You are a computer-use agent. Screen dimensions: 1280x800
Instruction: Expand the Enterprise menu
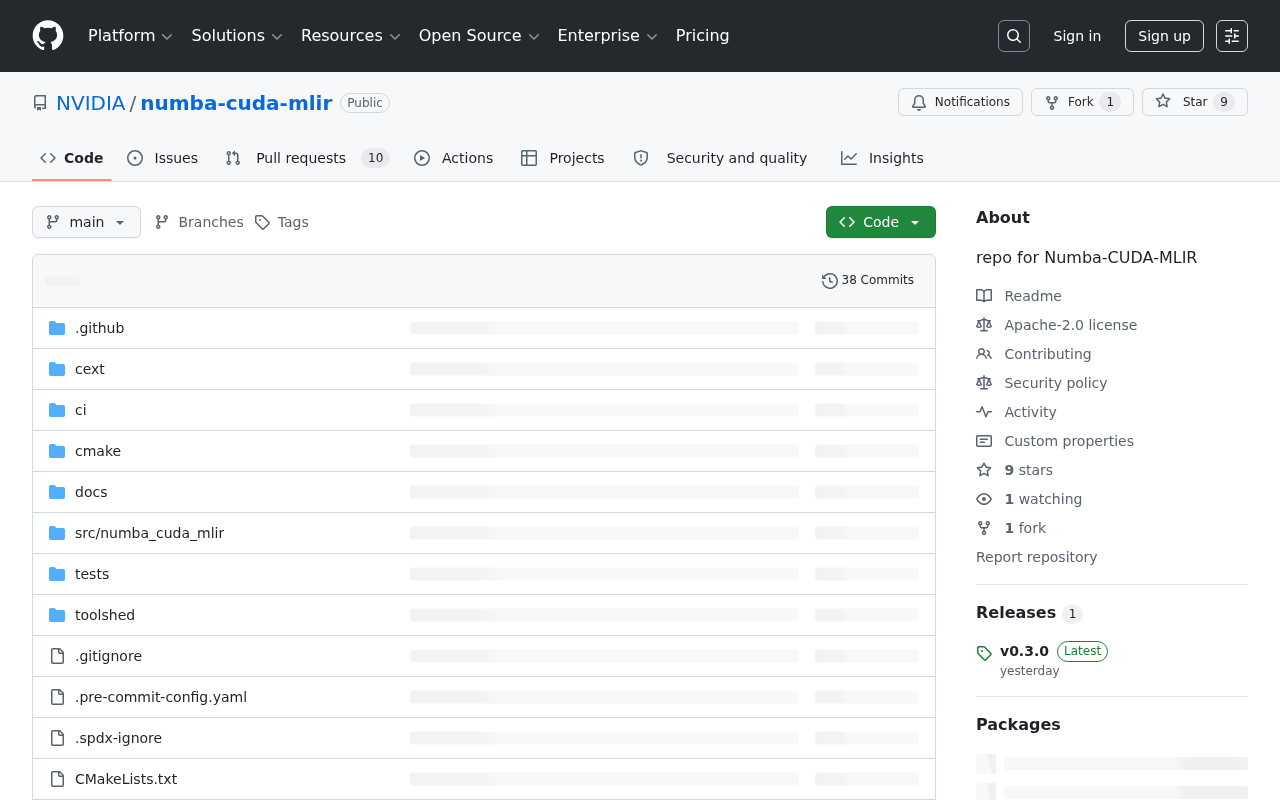pos(607,36)
